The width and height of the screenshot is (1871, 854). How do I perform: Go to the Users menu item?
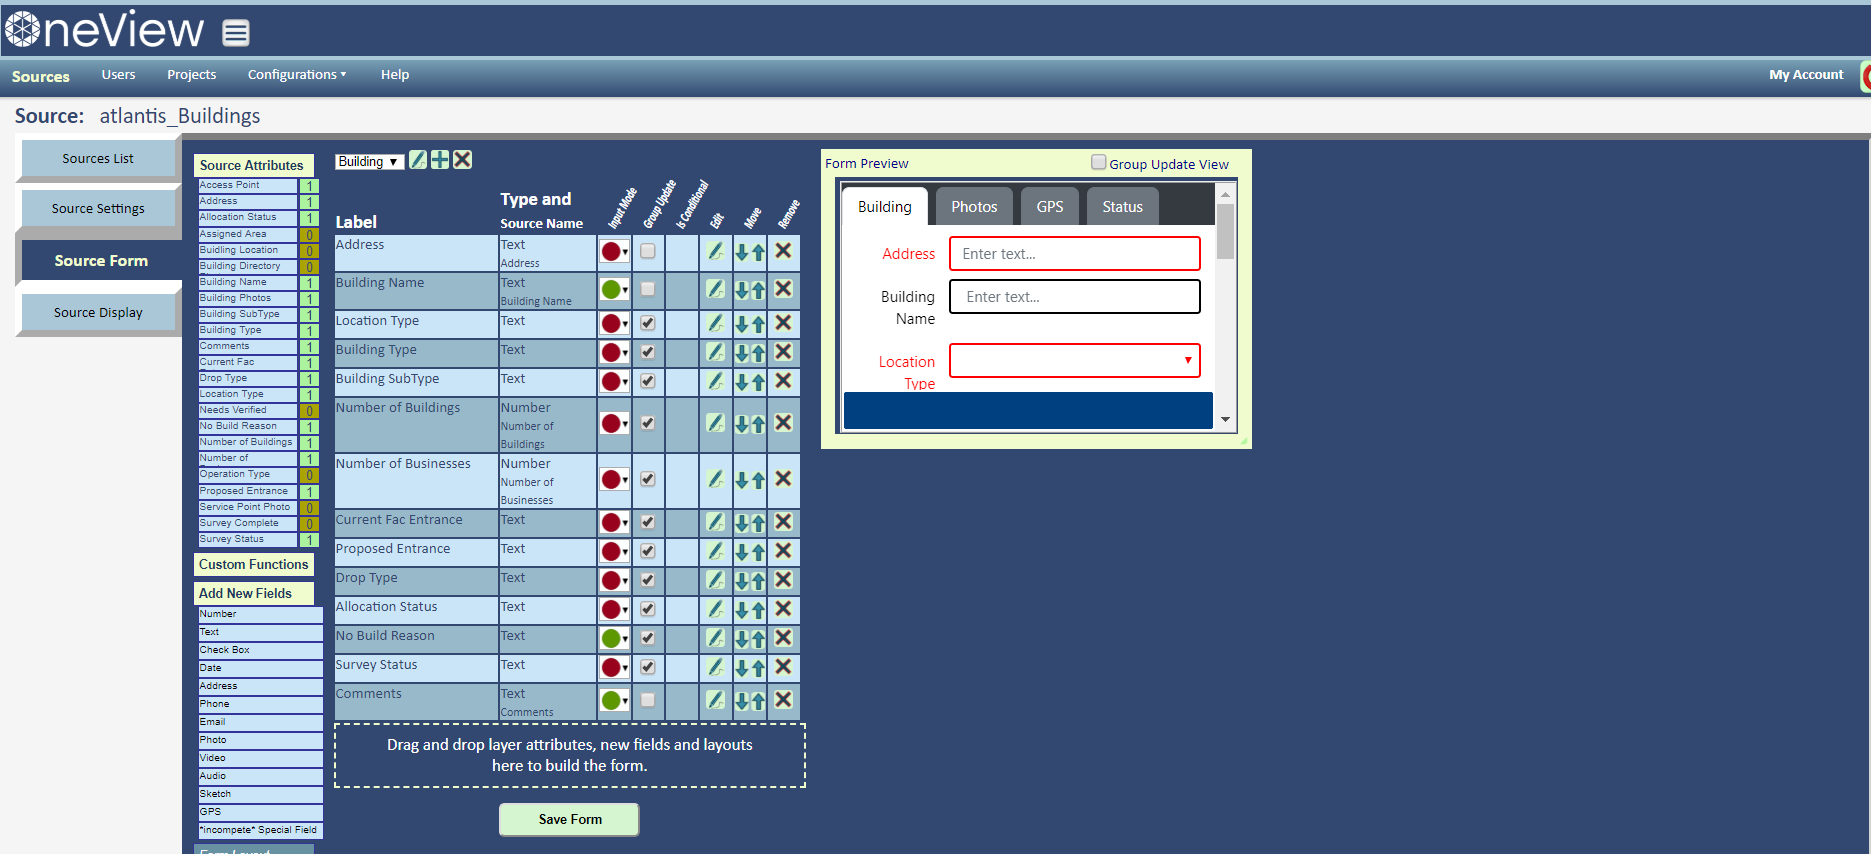pos(118,74)
